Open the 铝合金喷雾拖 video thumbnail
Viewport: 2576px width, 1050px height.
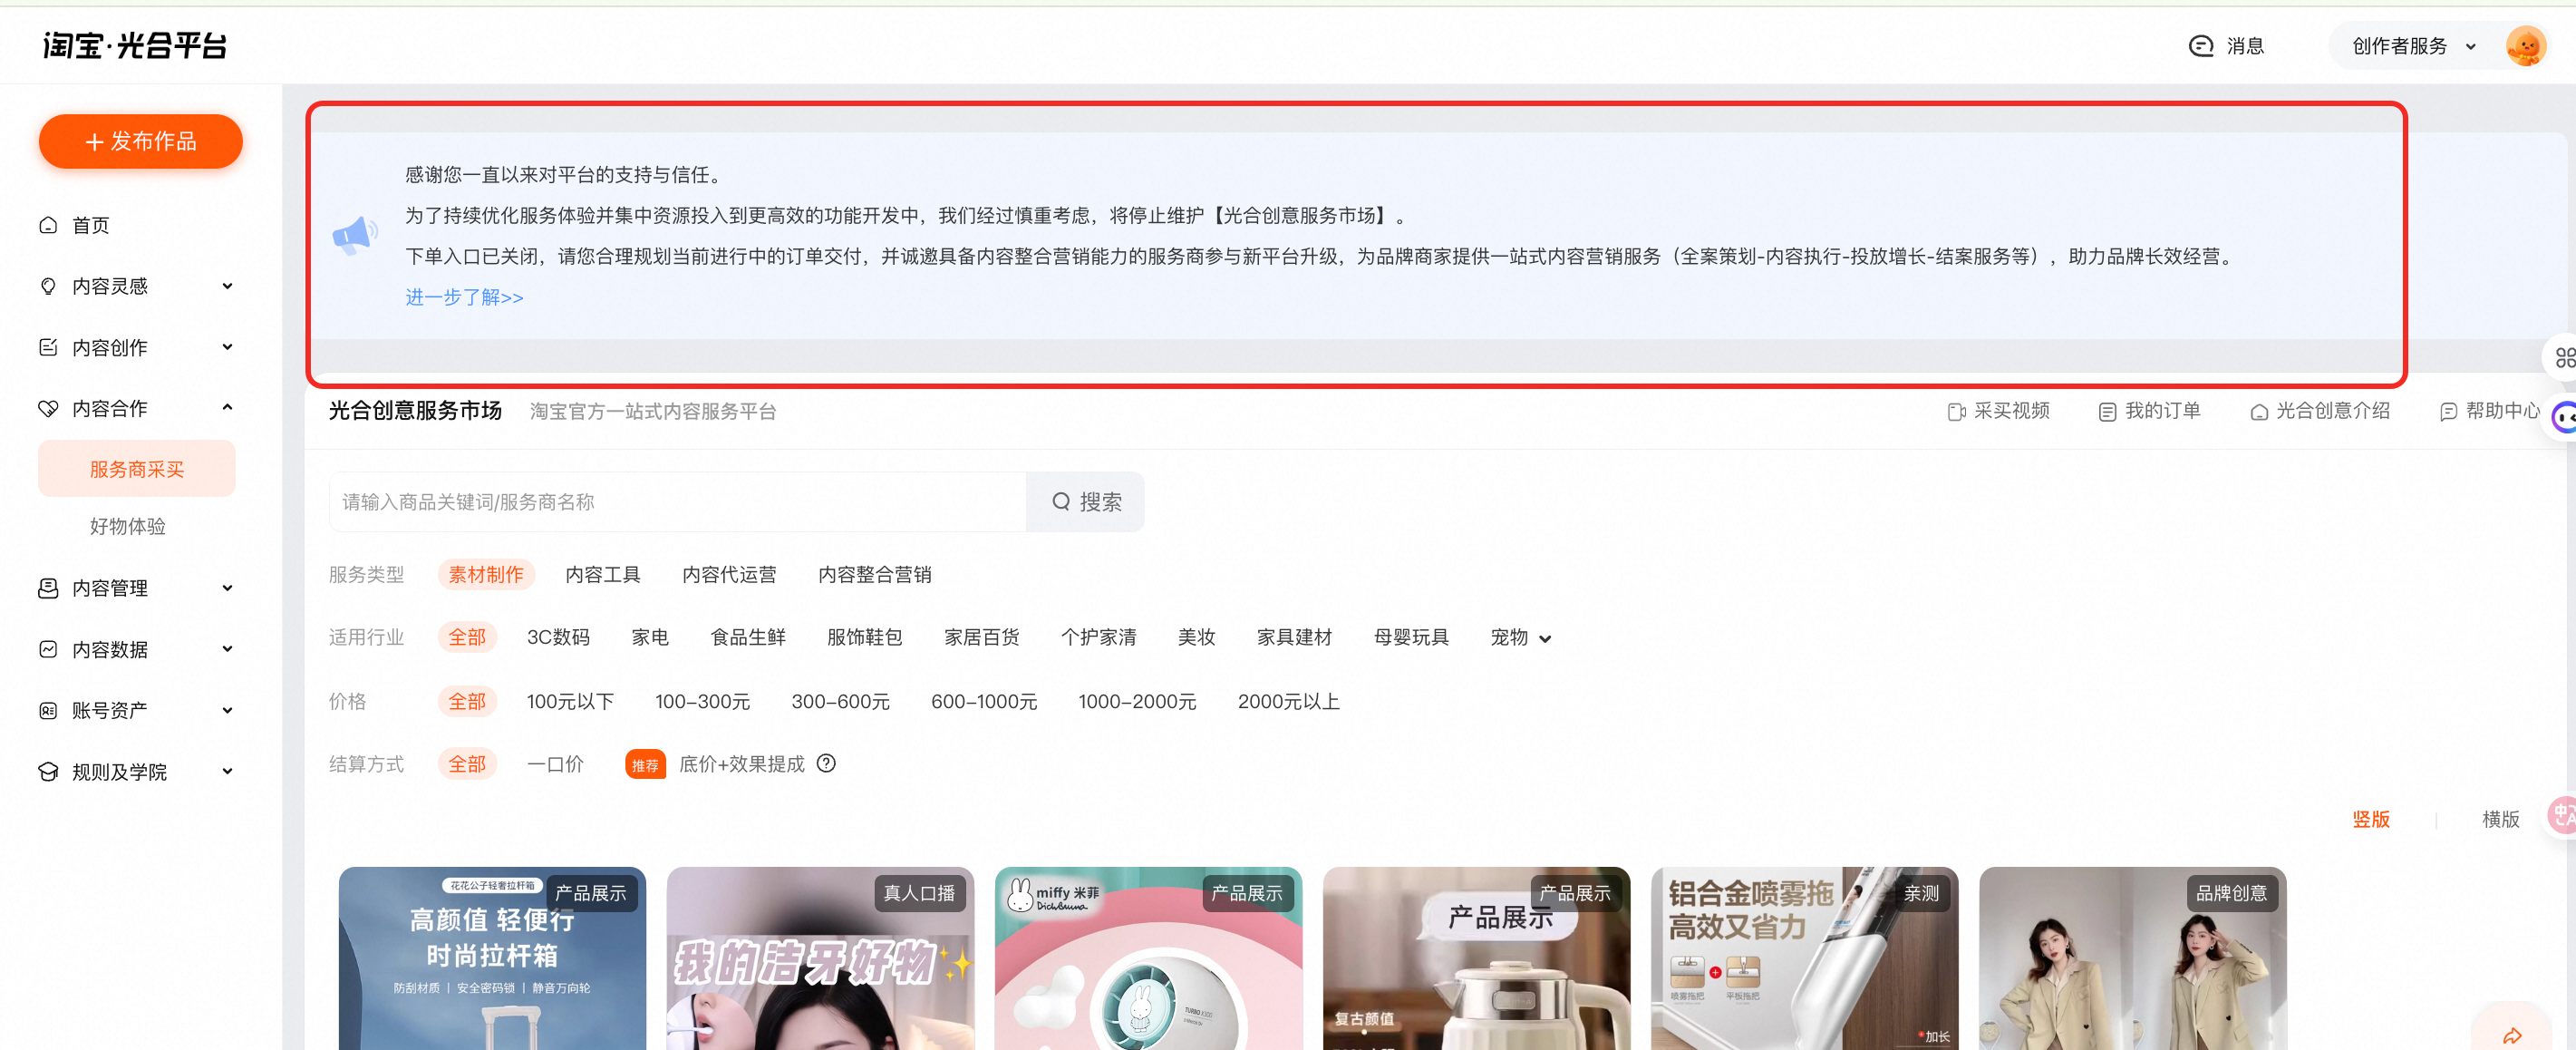(x=1804, y=959)
